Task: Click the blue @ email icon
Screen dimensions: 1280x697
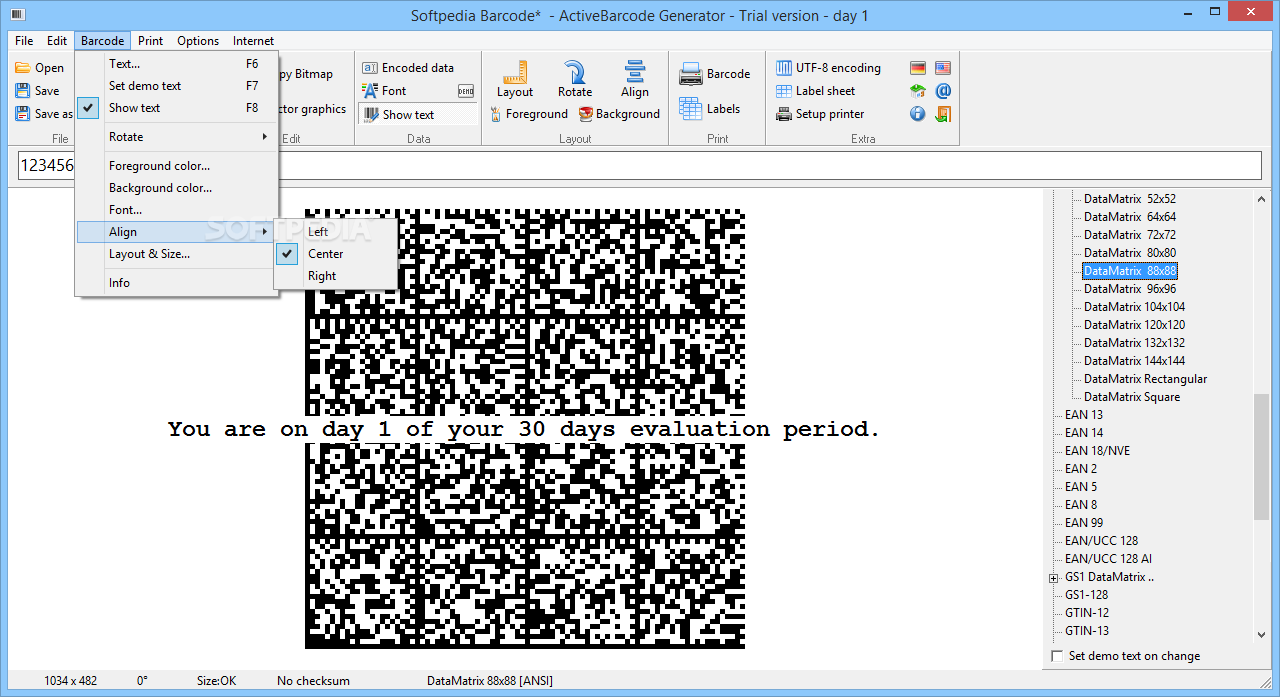Action: pyautogui.click(x=943, y=91)
